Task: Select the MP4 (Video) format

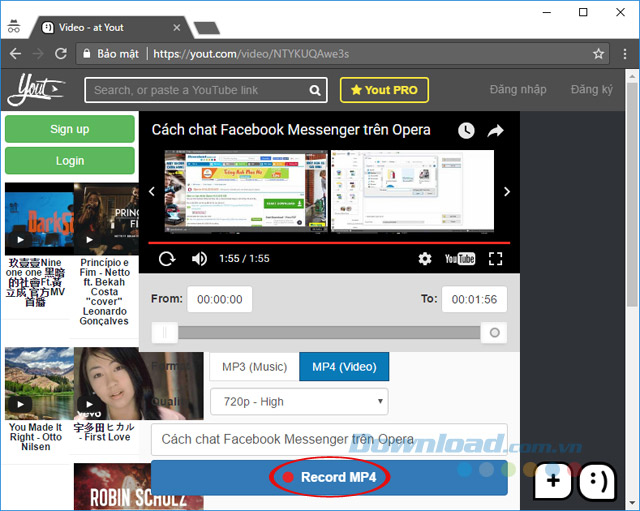Action: (x=344, y=367)
